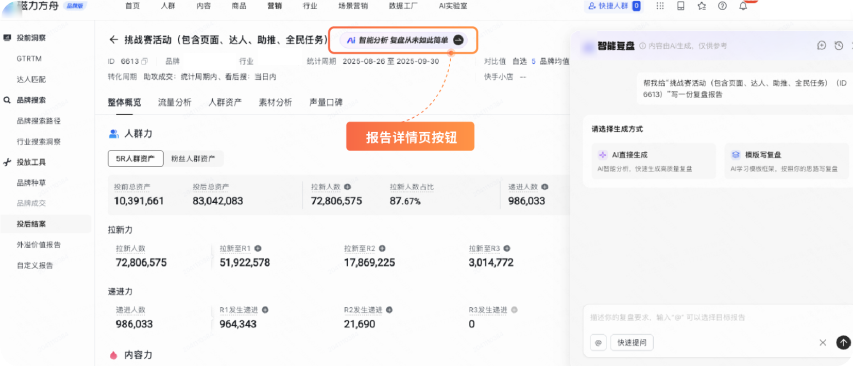The image size is (853, 366).
Task: Open 品牌成交 in the sidebar
Action: pyautogui.click(x=31, y=203)
